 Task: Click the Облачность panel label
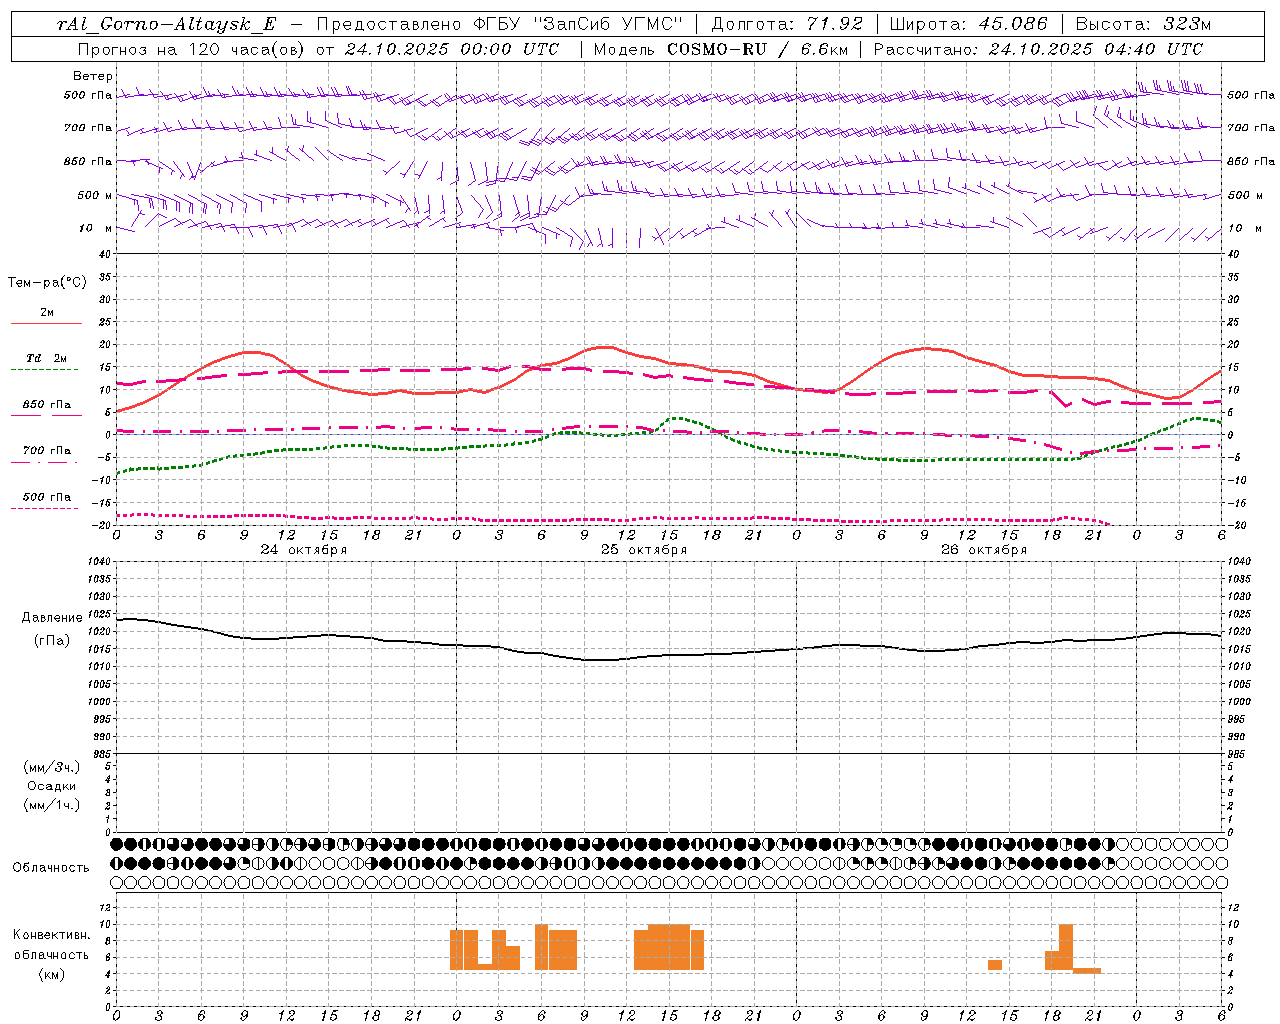point(51,867)
